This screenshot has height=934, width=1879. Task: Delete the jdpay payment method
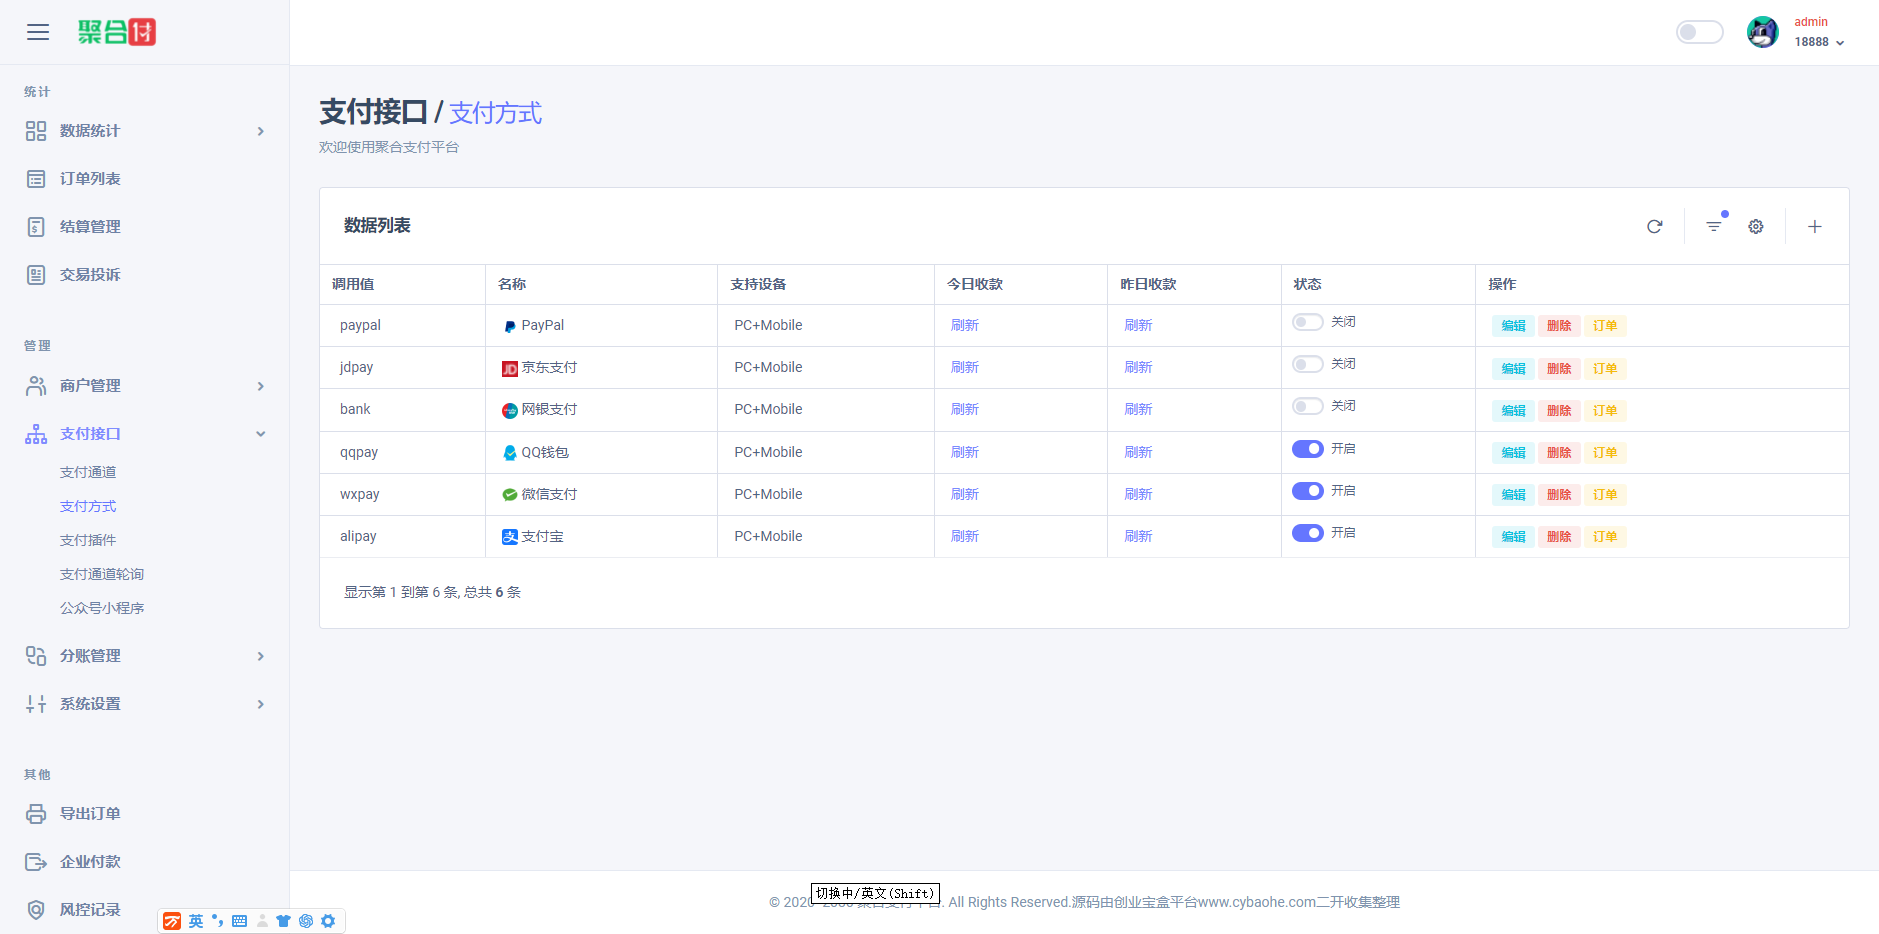tap(1559, 369)
